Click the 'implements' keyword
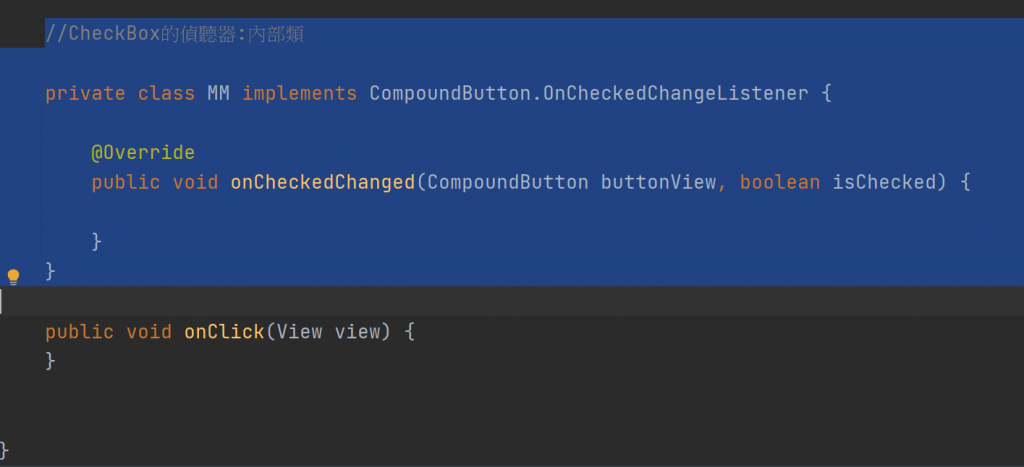 click(x=299, y=94)
